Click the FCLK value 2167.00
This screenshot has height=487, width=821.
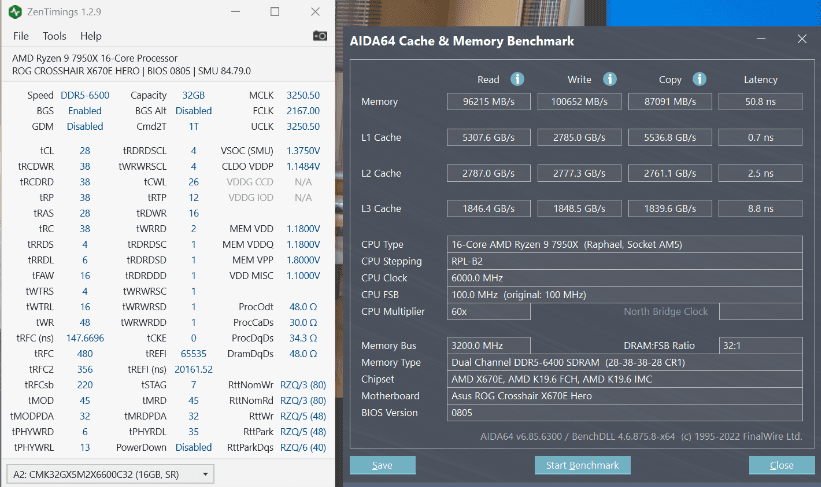tap(303, 111)
